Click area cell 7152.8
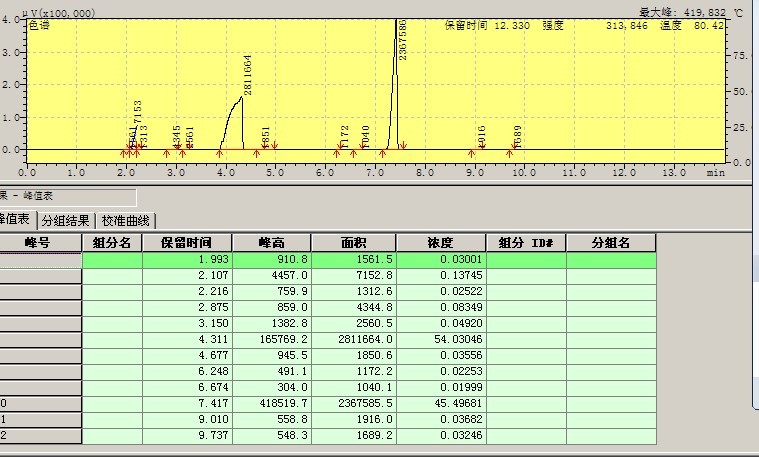Image resolution: width=759 pixels, height=457 pixels. click(353, 275)
